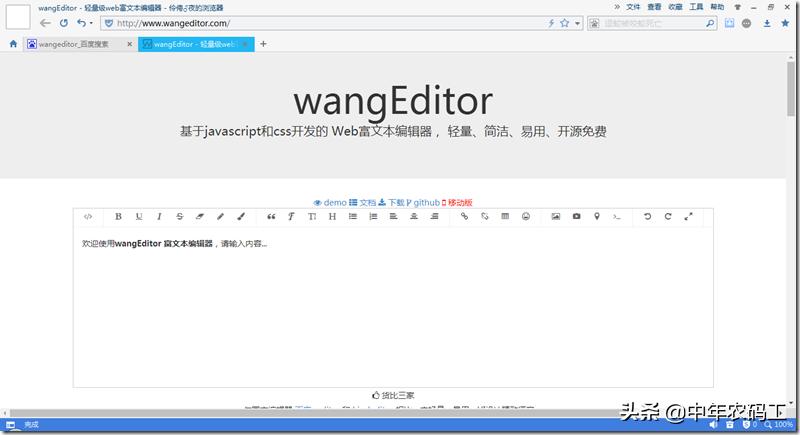
Task: Align text right in editor toolbar
Action: [x=434, y=217]
